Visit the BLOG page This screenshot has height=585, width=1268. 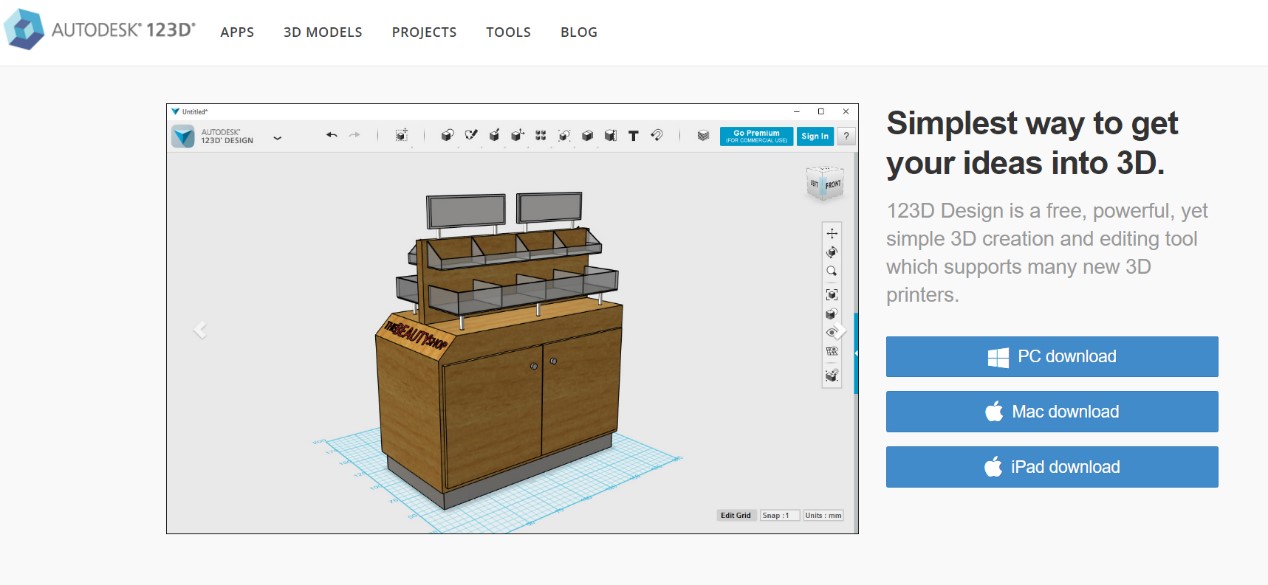click(x=579, y=32)
